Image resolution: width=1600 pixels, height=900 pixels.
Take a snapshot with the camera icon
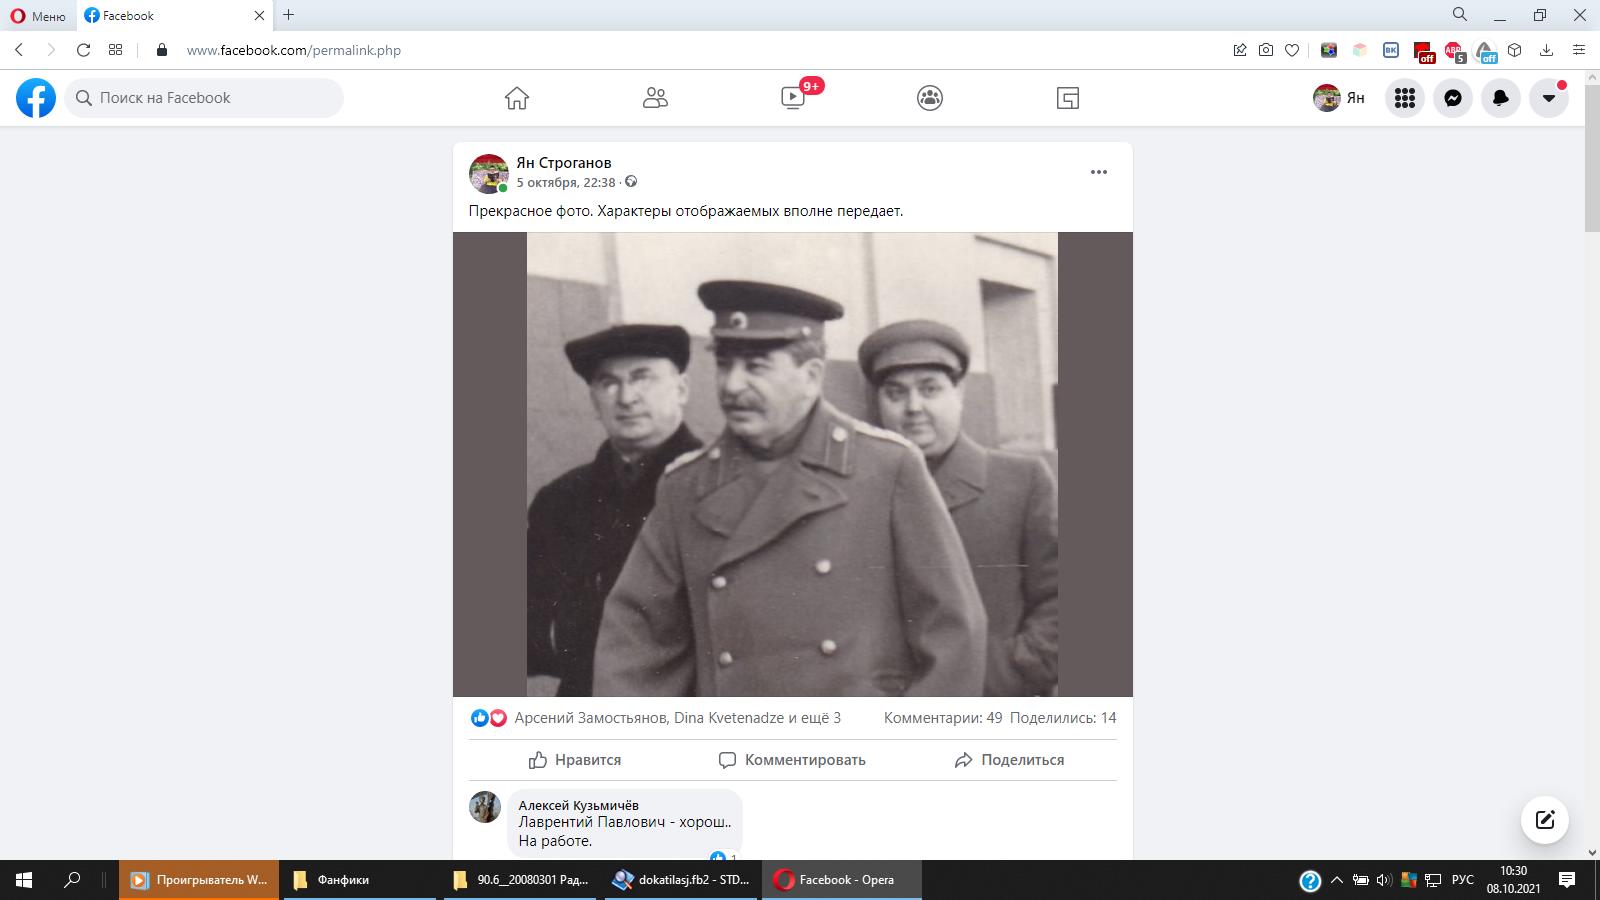coord(1266,50)
